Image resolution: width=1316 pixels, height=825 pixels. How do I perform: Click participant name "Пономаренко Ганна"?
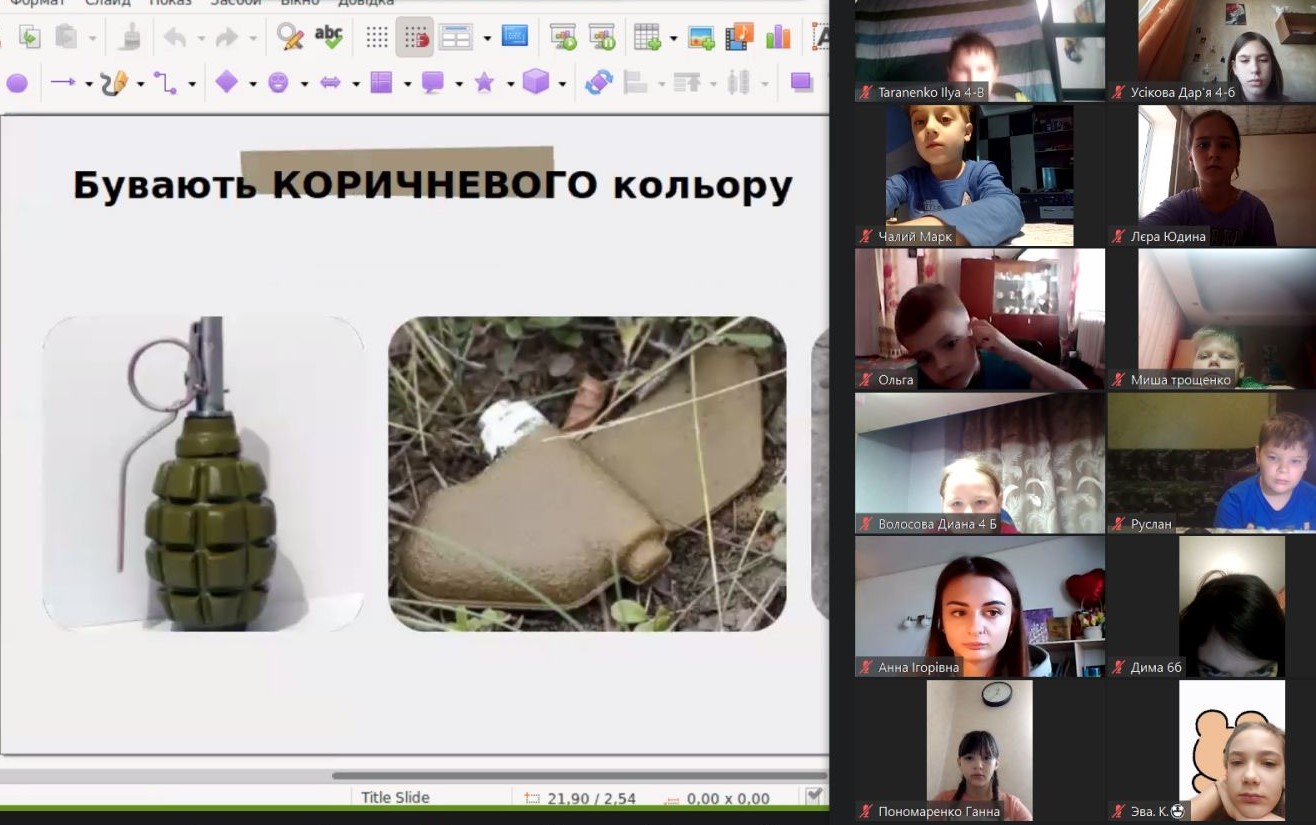tap(939, 811)
